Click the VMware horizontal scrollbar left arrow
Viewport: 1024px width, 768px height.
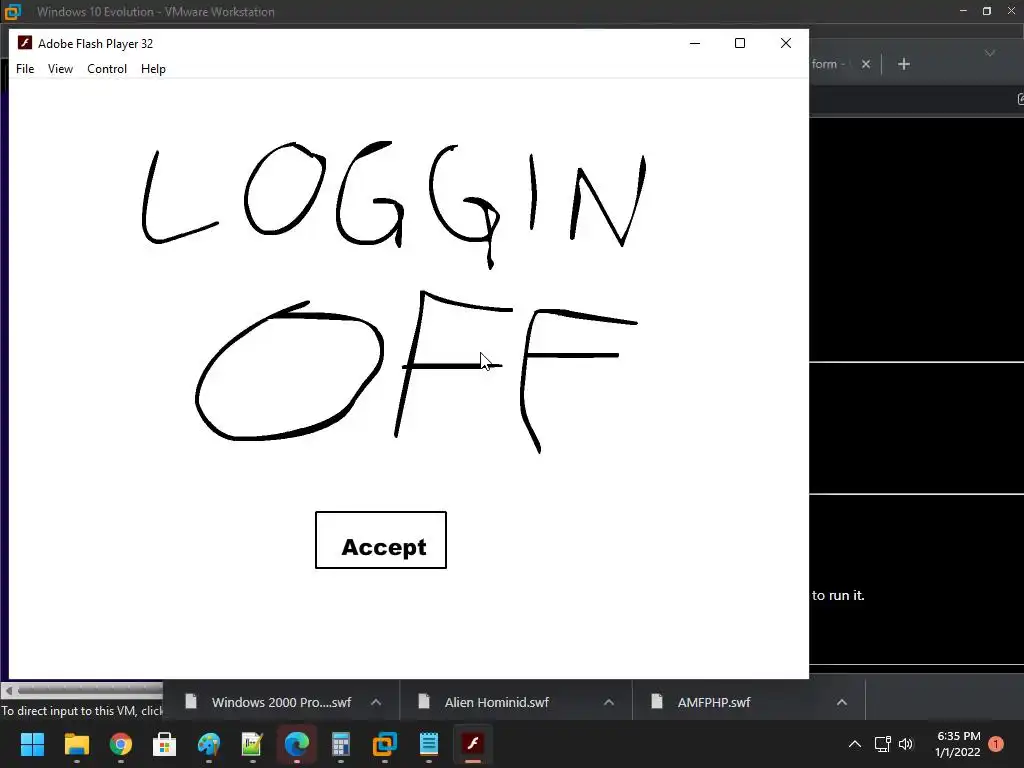(8, 690)
